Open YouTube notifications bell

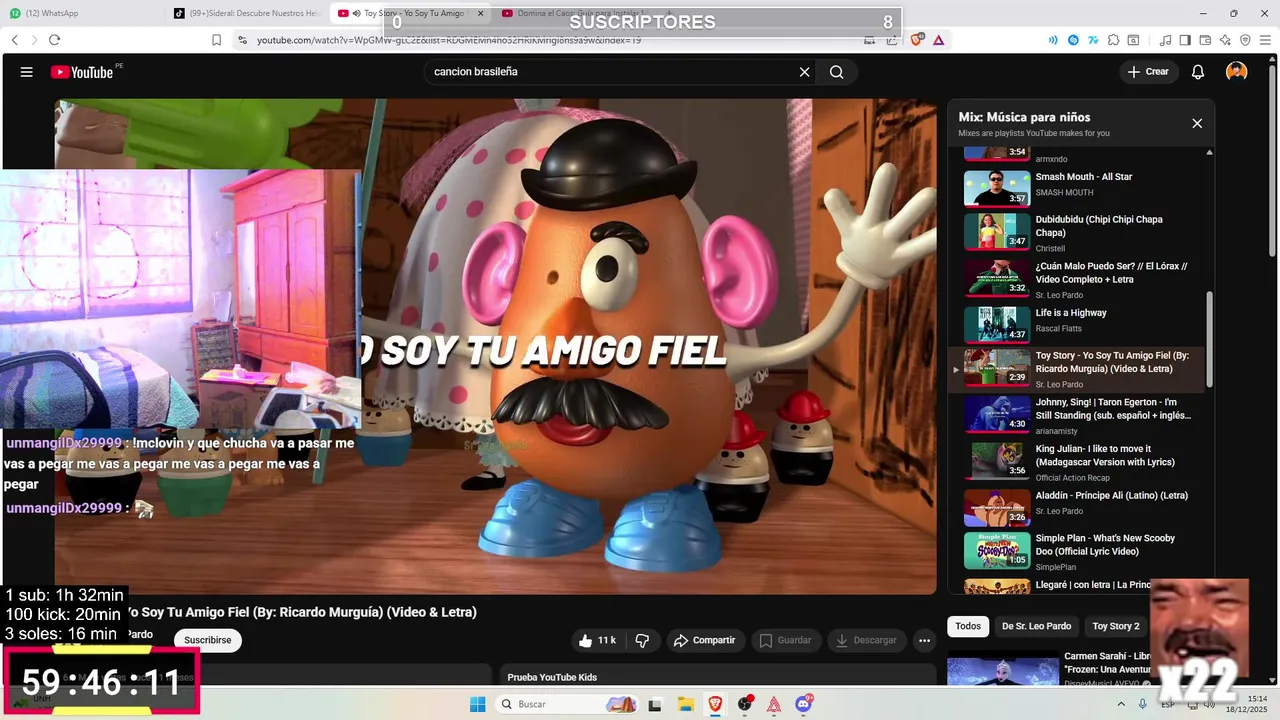1198,72
